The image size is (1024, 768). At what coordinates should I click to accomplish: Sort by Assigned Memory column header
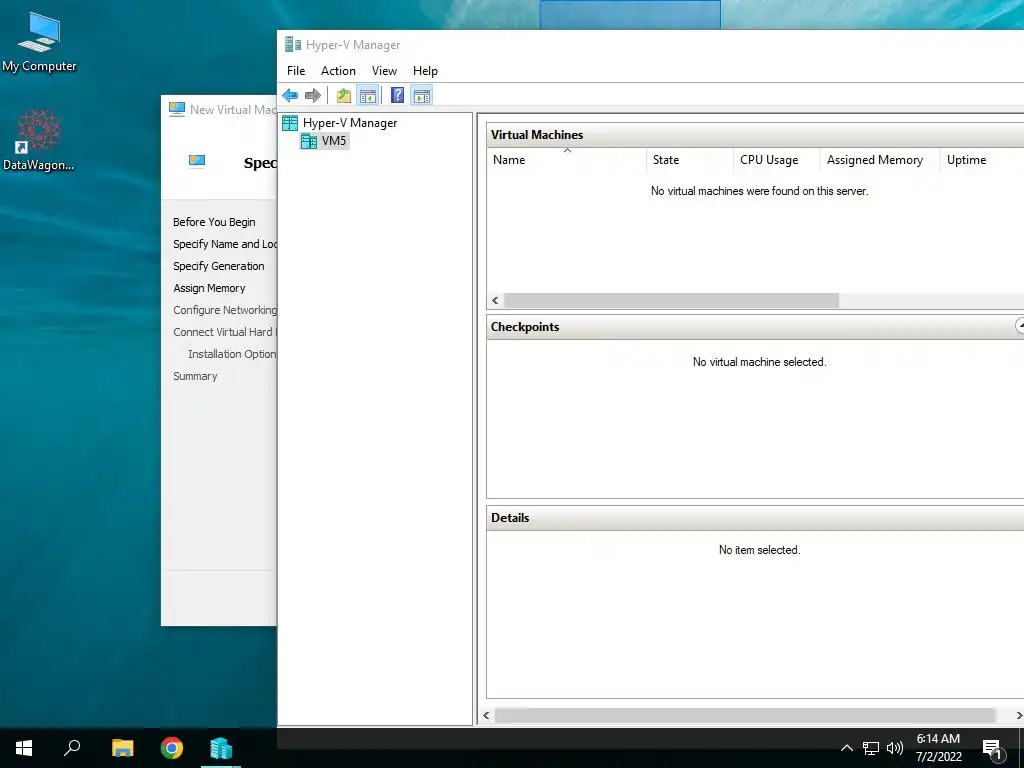pos(880,160)
